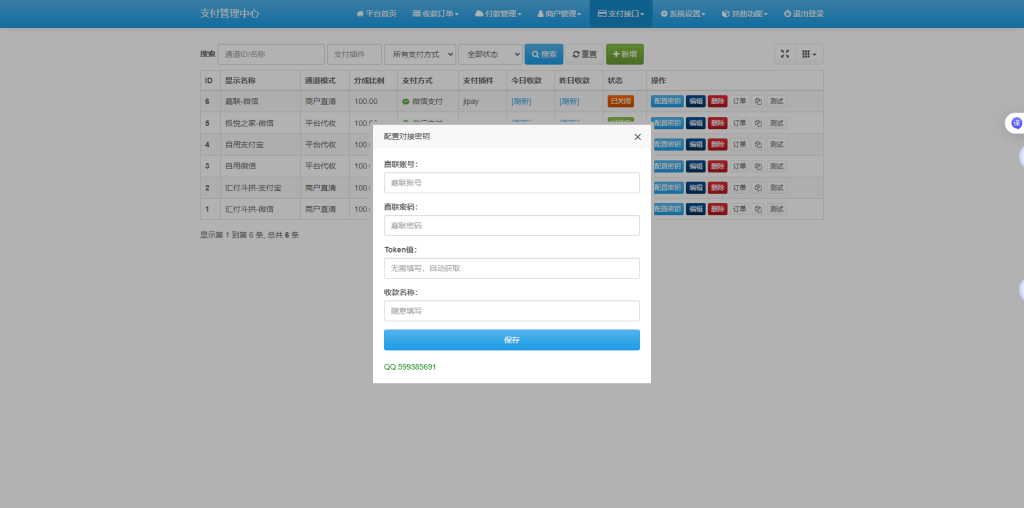Click into the Token值 field
Viewport: 1024px width, 508px height.
[511, 268]
